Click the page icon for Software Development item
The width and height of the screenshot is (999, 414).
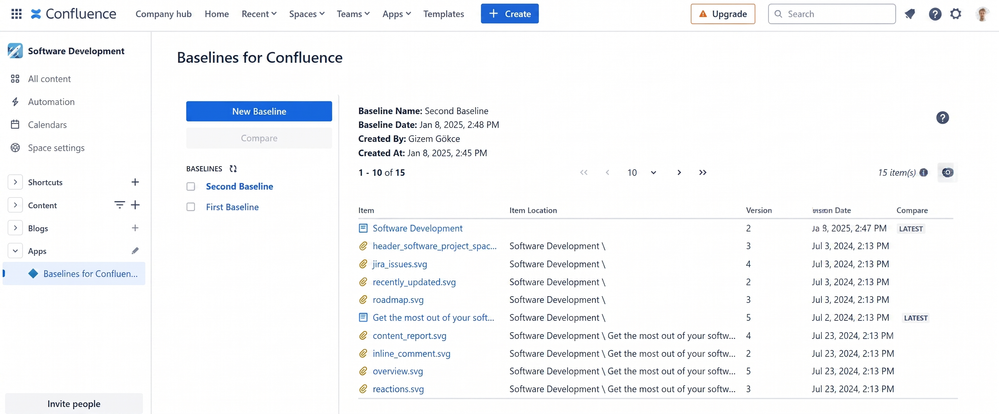coord(363,228)
